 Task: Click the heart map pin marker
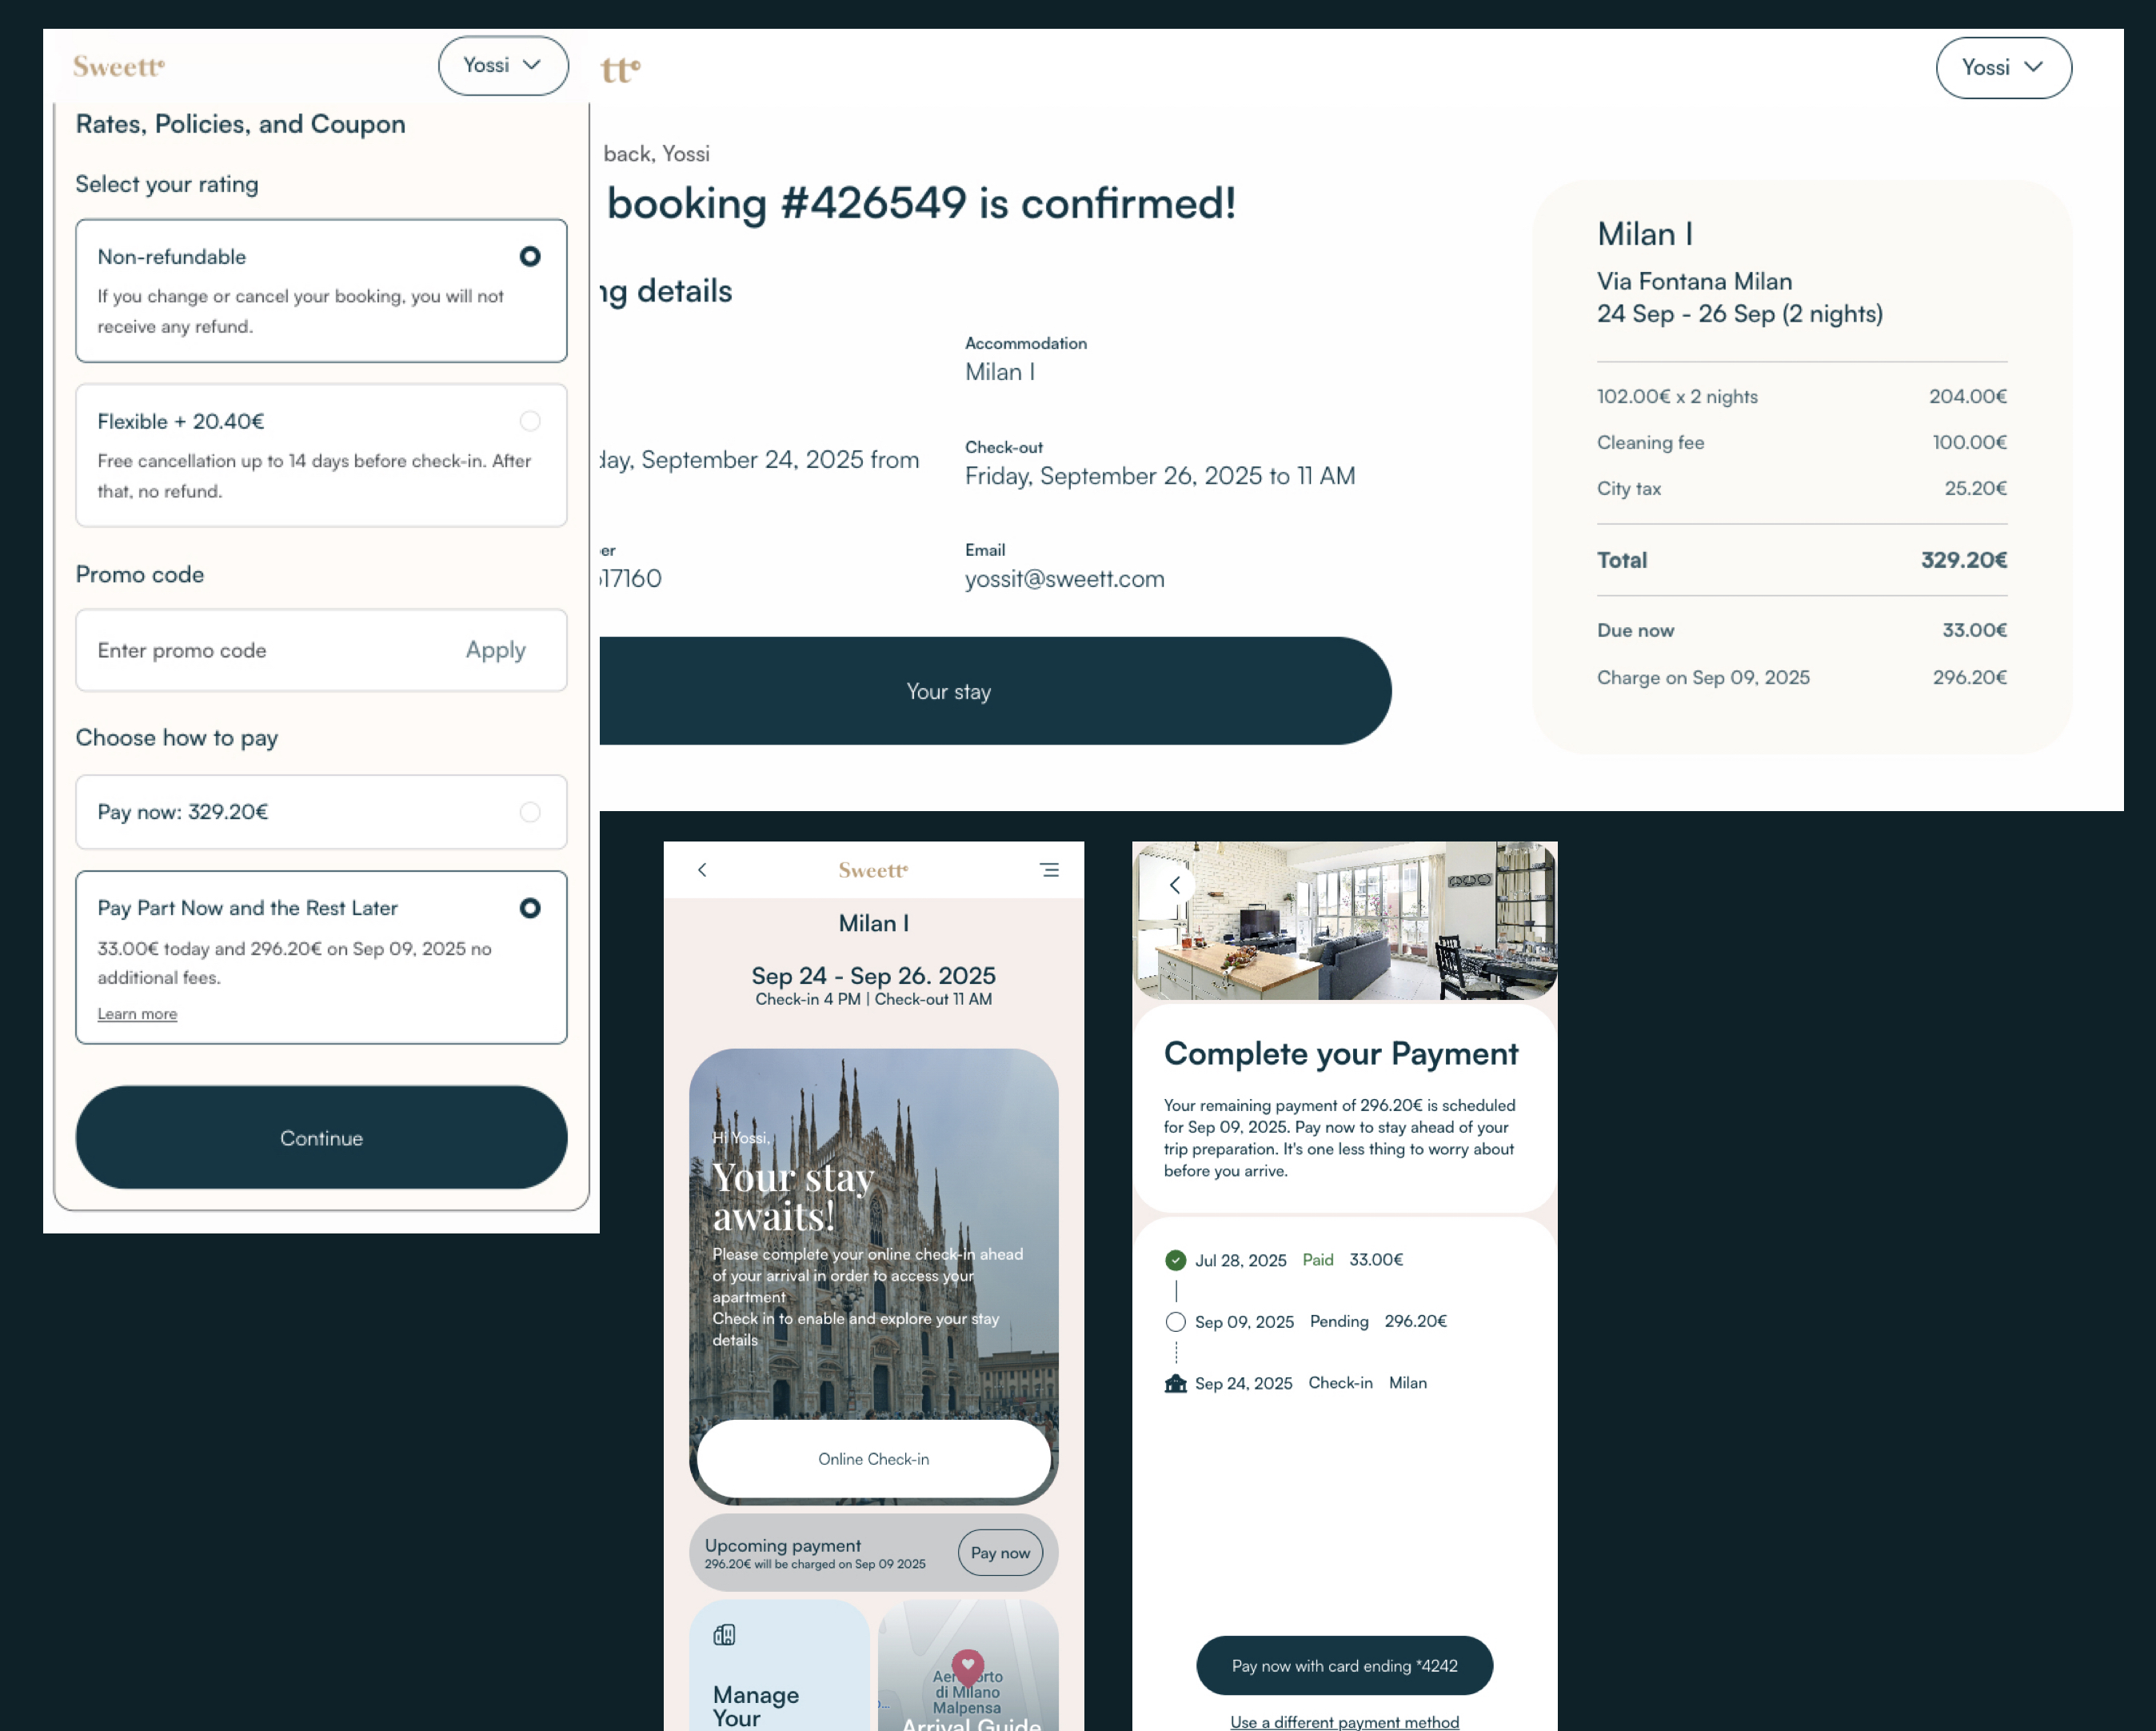[967, 1665]
